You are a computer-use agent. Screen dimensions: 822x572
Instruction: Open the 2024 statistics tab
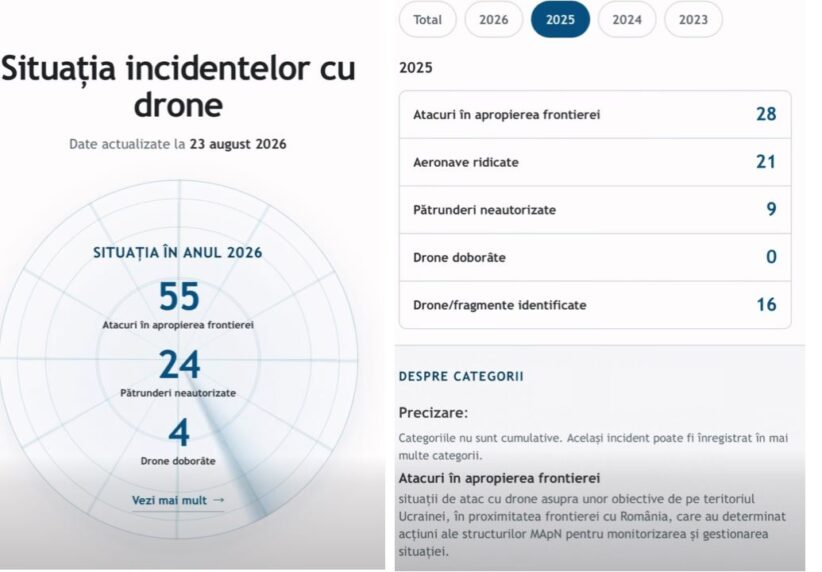coord(626,19)
